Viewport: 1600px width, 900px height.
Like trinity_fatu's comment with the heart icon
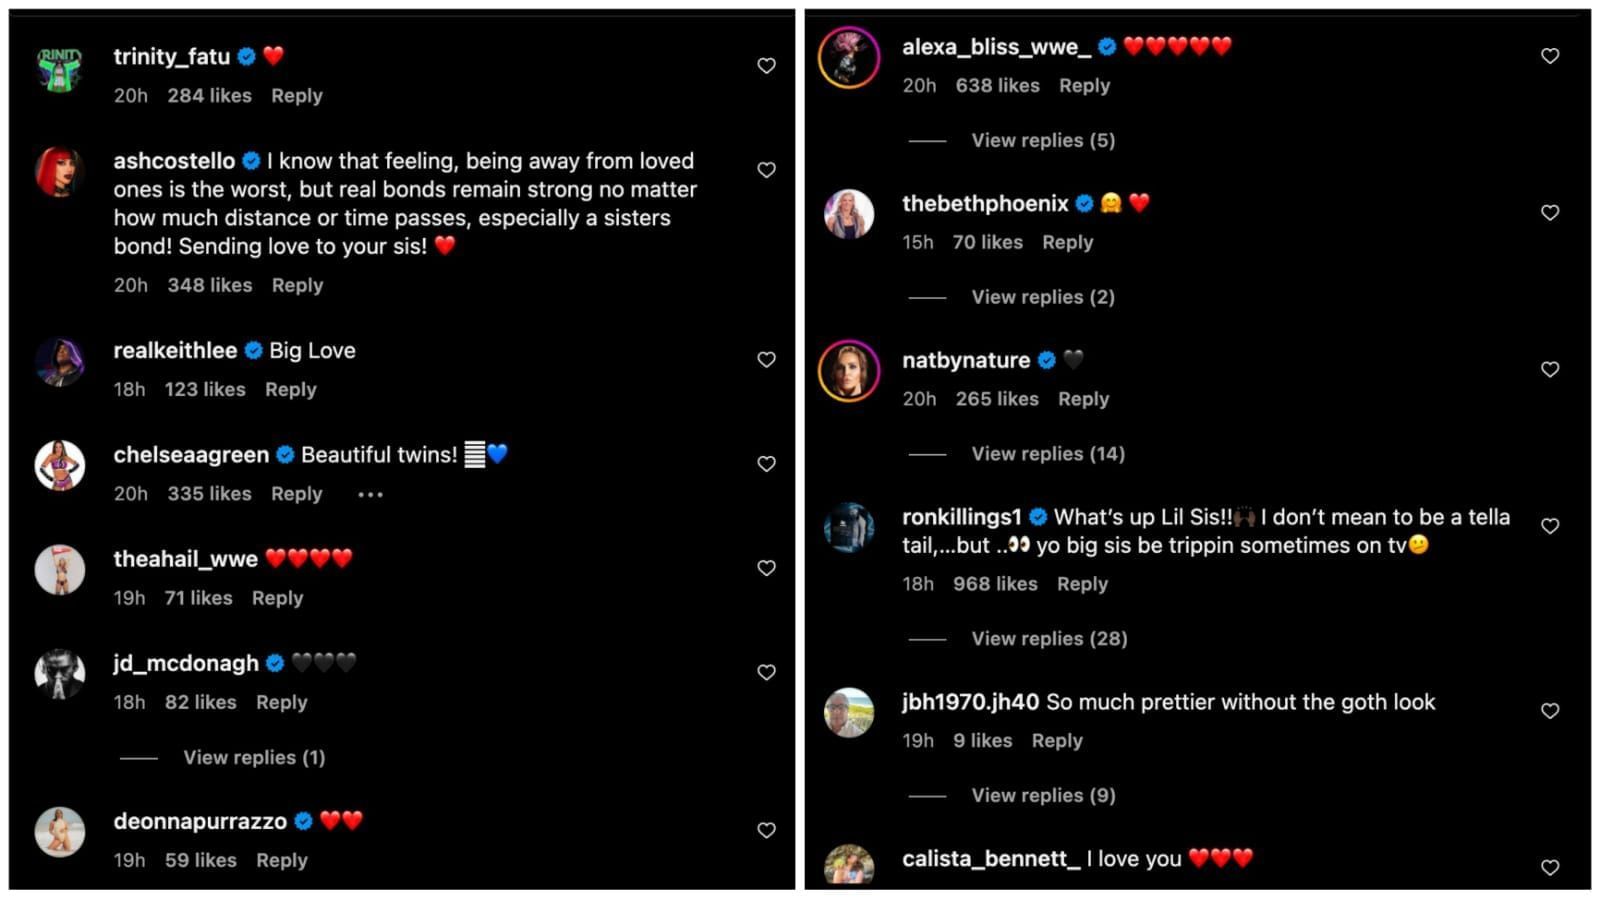click(x=766, y=65)
